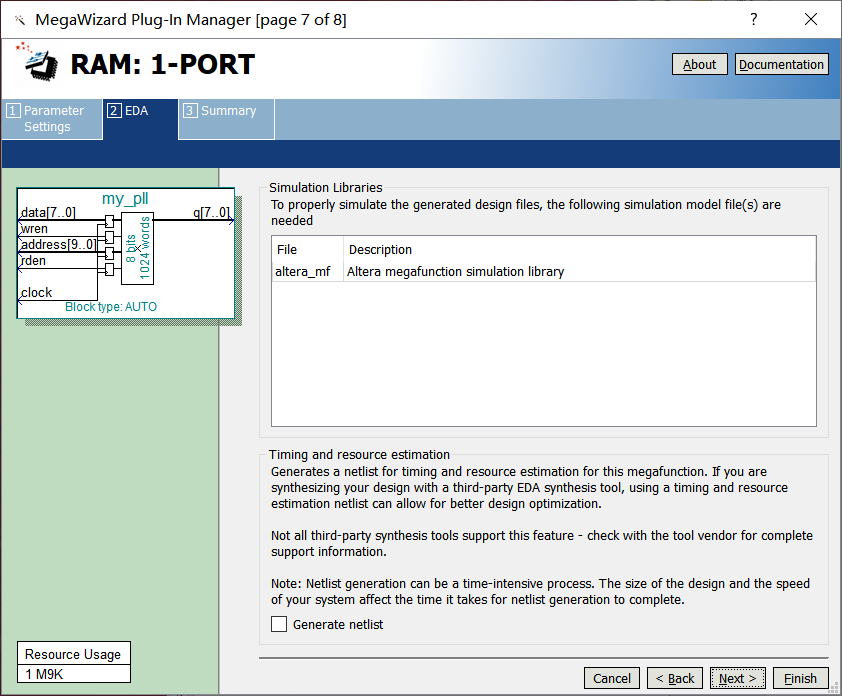Click the File column header
This screenshot has width=842, height=696.
click(x=288, y=249)
